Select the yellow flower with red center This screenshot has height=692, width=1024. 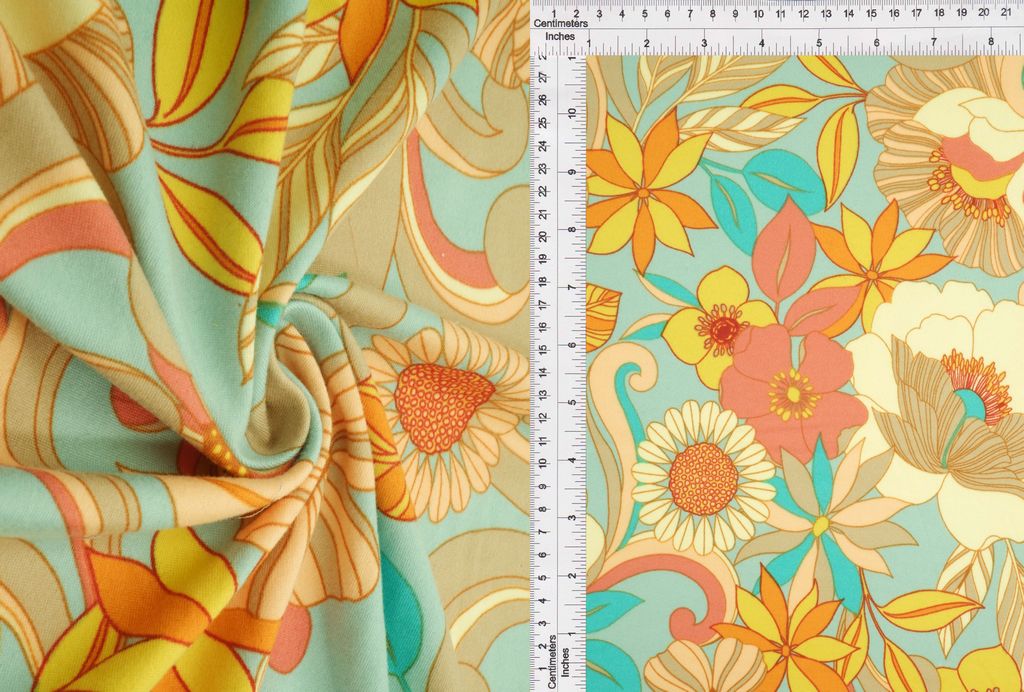(x=719, y=326)
